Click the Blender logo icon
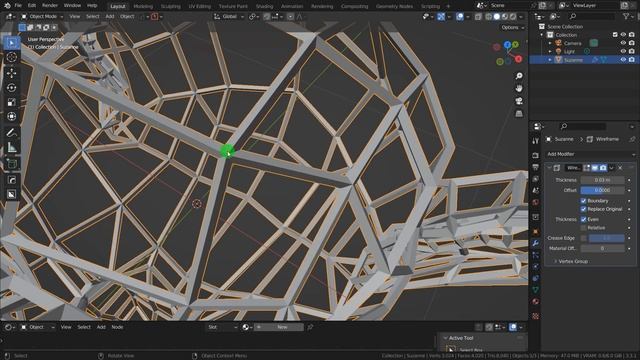 tap(7, 6)
